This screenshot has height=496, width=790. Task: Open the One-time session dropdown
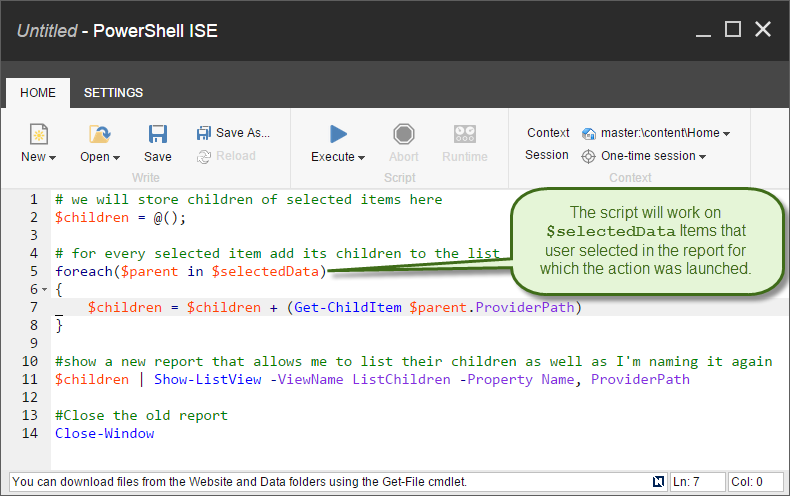[x=703, y=157]
